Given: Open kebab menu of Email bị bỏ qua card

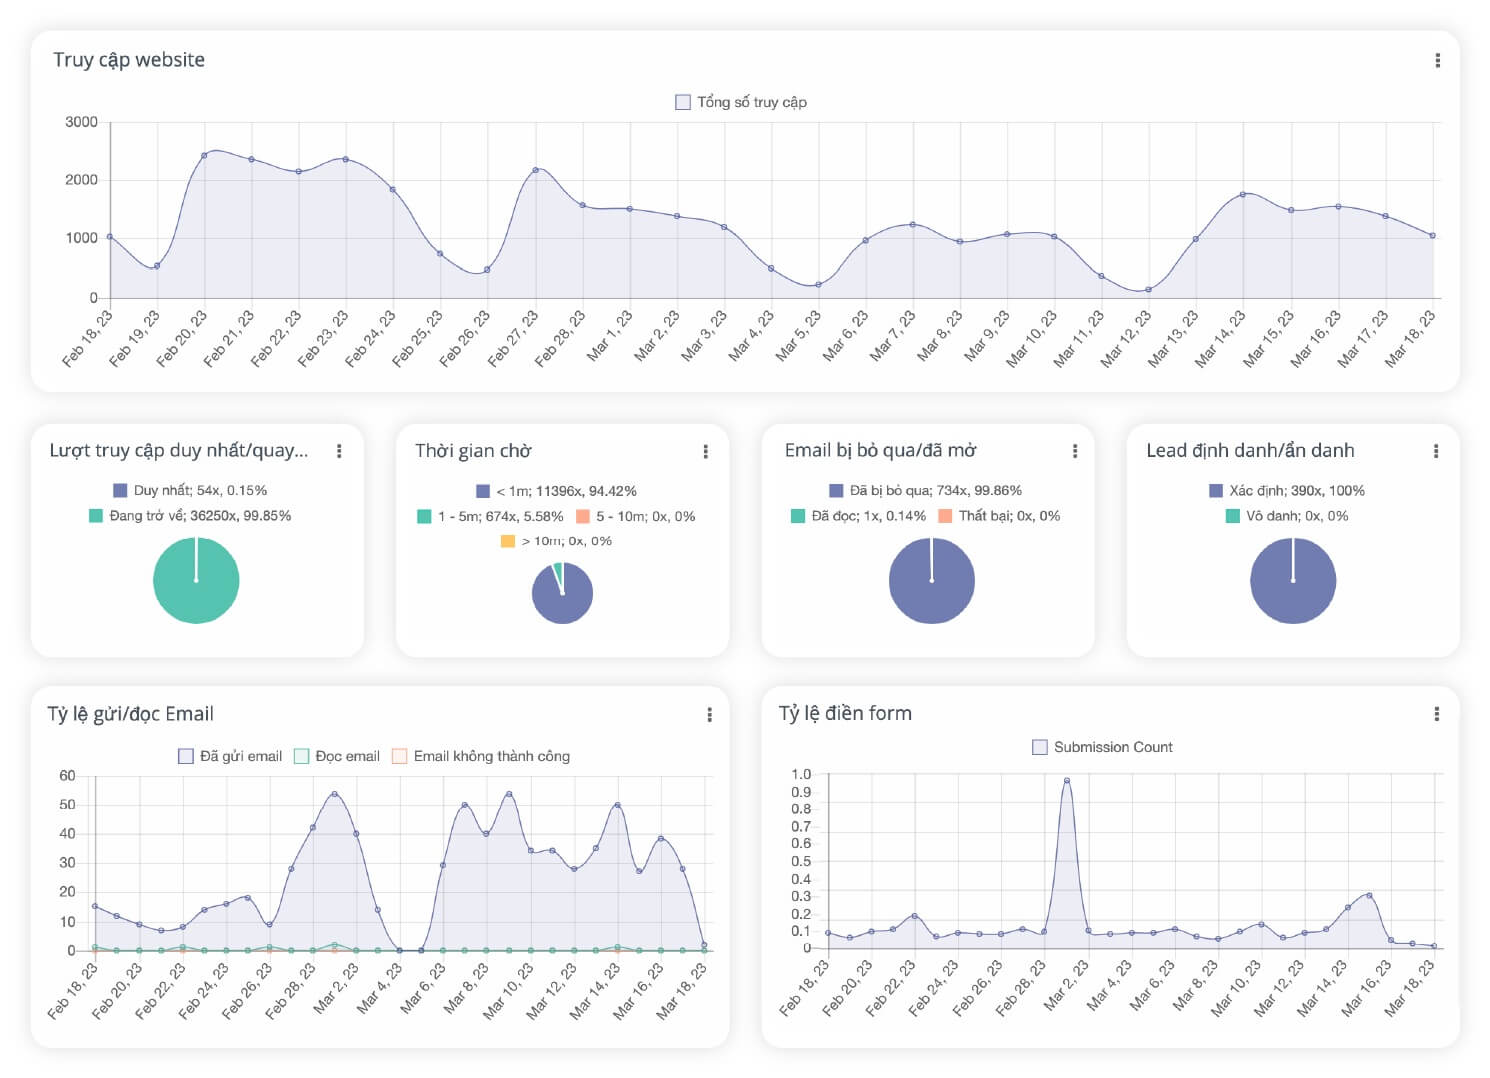Looking at the screenshot, I should pyautogui.click(x=1075, y=452).
